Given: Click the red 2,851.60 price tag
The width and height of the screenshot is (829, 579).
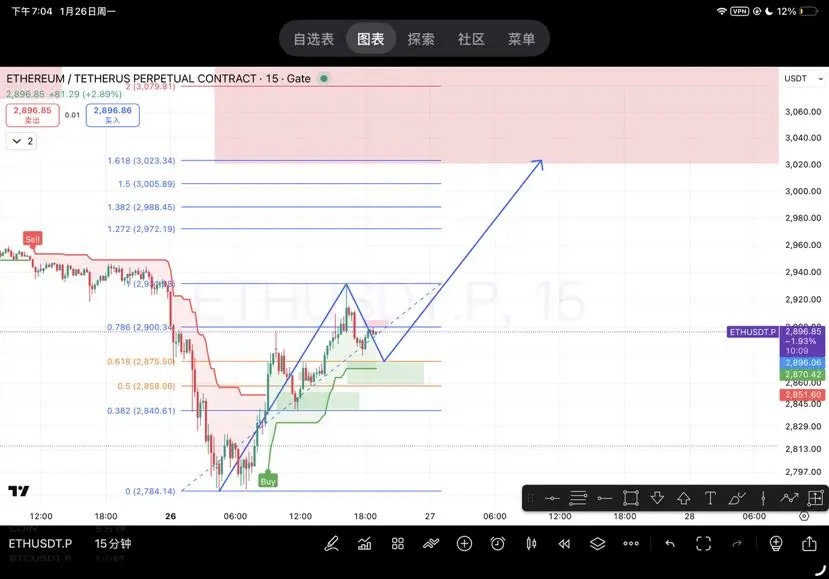Looking at the screenshot, I should tap(803, 395).
